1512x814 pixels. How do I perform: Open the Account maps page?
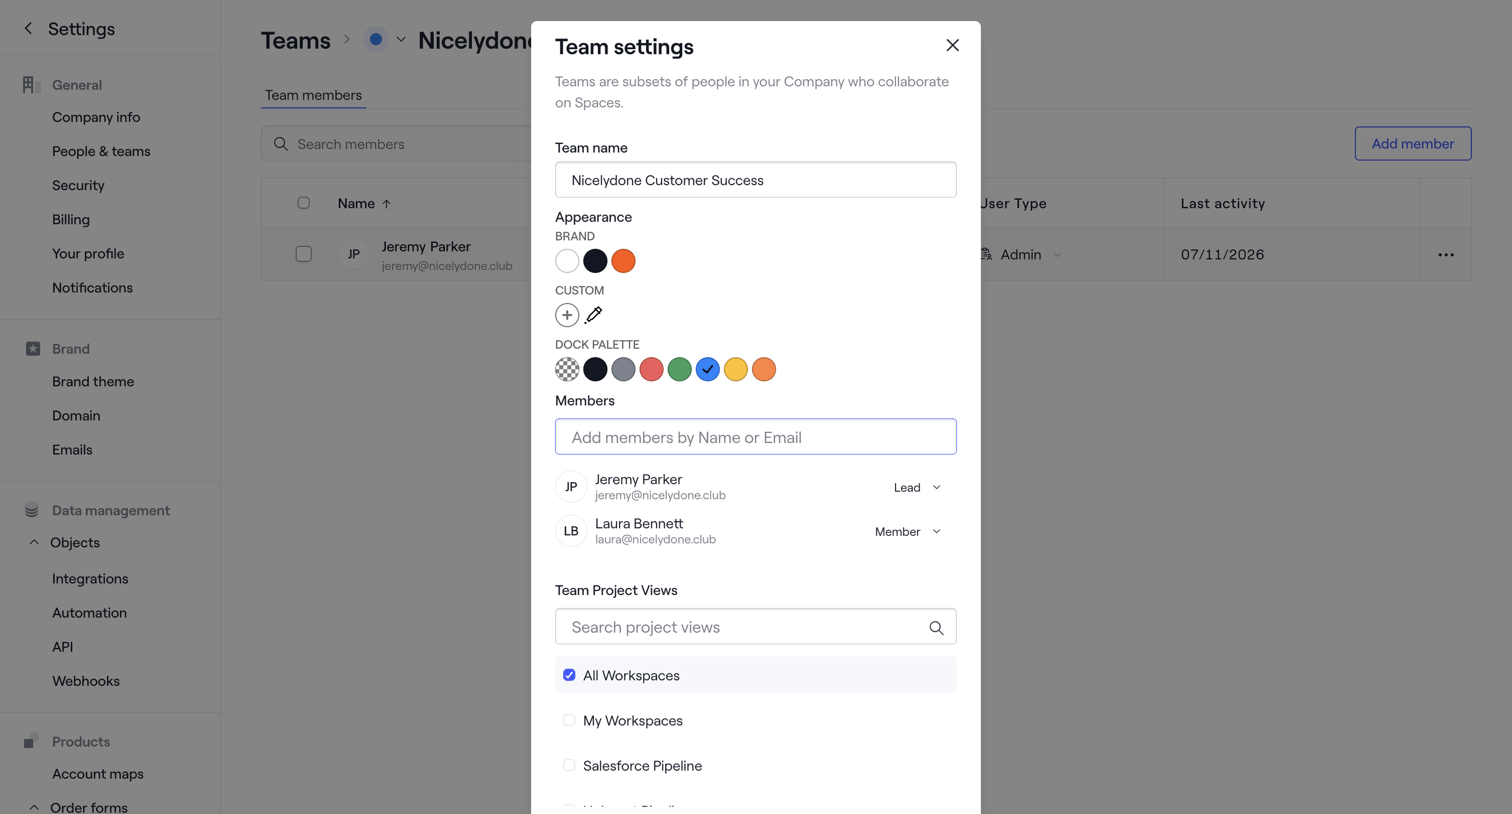(98, 773)
